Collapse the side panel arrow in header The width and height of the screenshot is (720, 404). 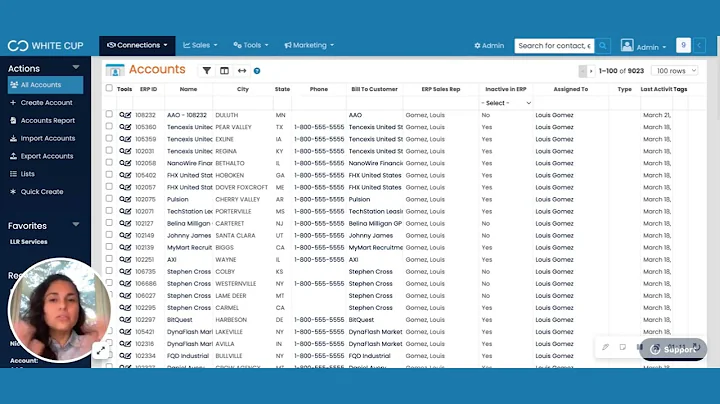pyautogui.click(x=699, y=45)
